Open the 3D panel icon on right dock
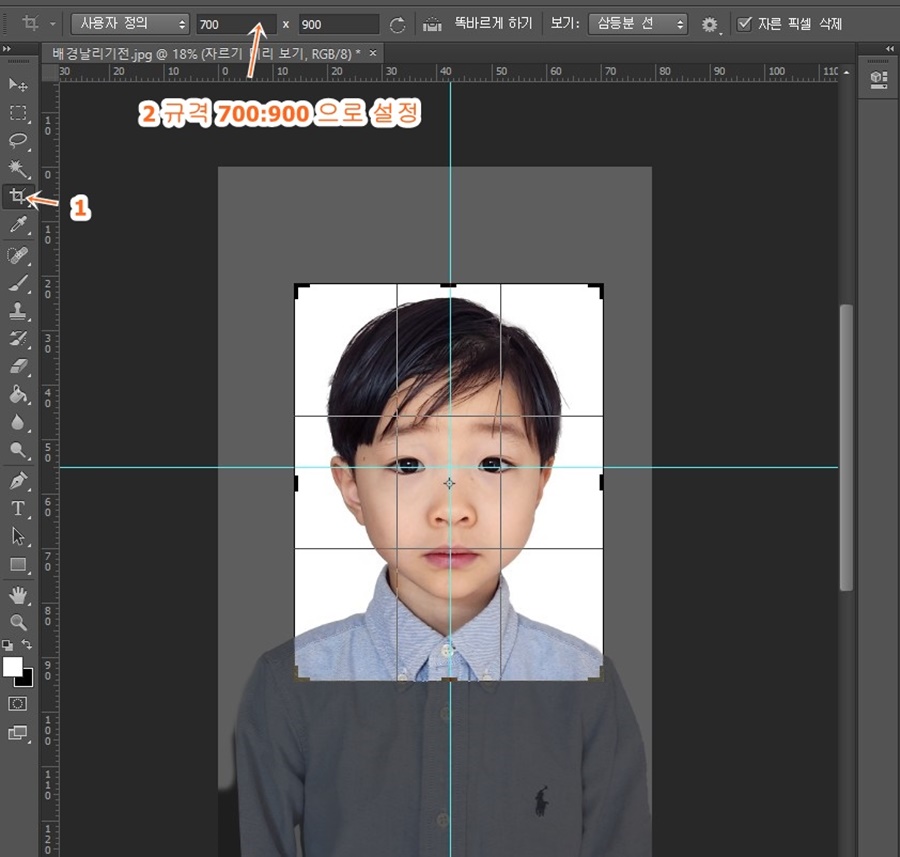This screenshot has height=857, width=900. tap(879, 79)
